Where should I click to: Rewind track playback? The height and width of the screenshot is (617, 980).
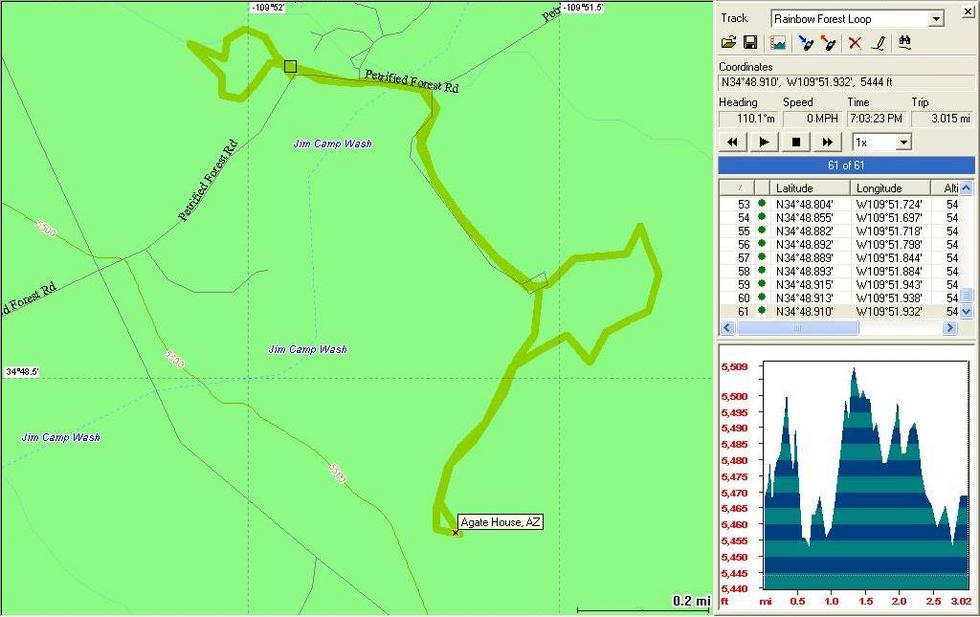(732, 142)
